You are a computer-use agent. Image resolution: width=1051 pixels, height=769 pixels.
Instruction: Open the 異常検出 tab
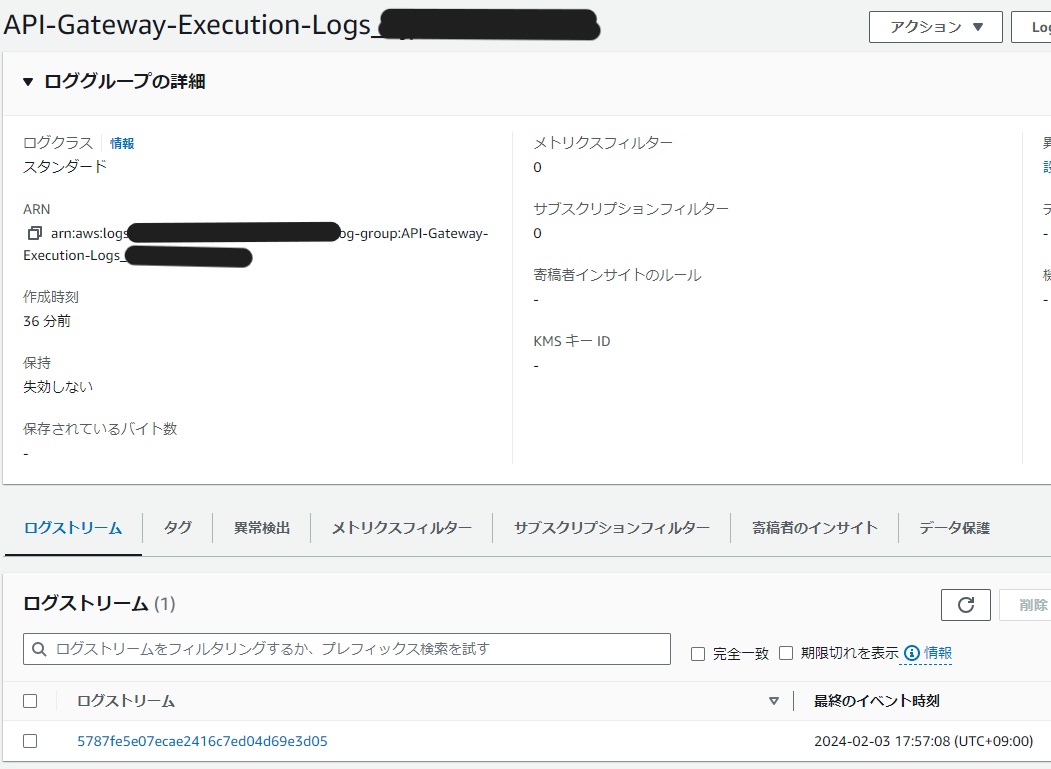click(x=261, y=527)
